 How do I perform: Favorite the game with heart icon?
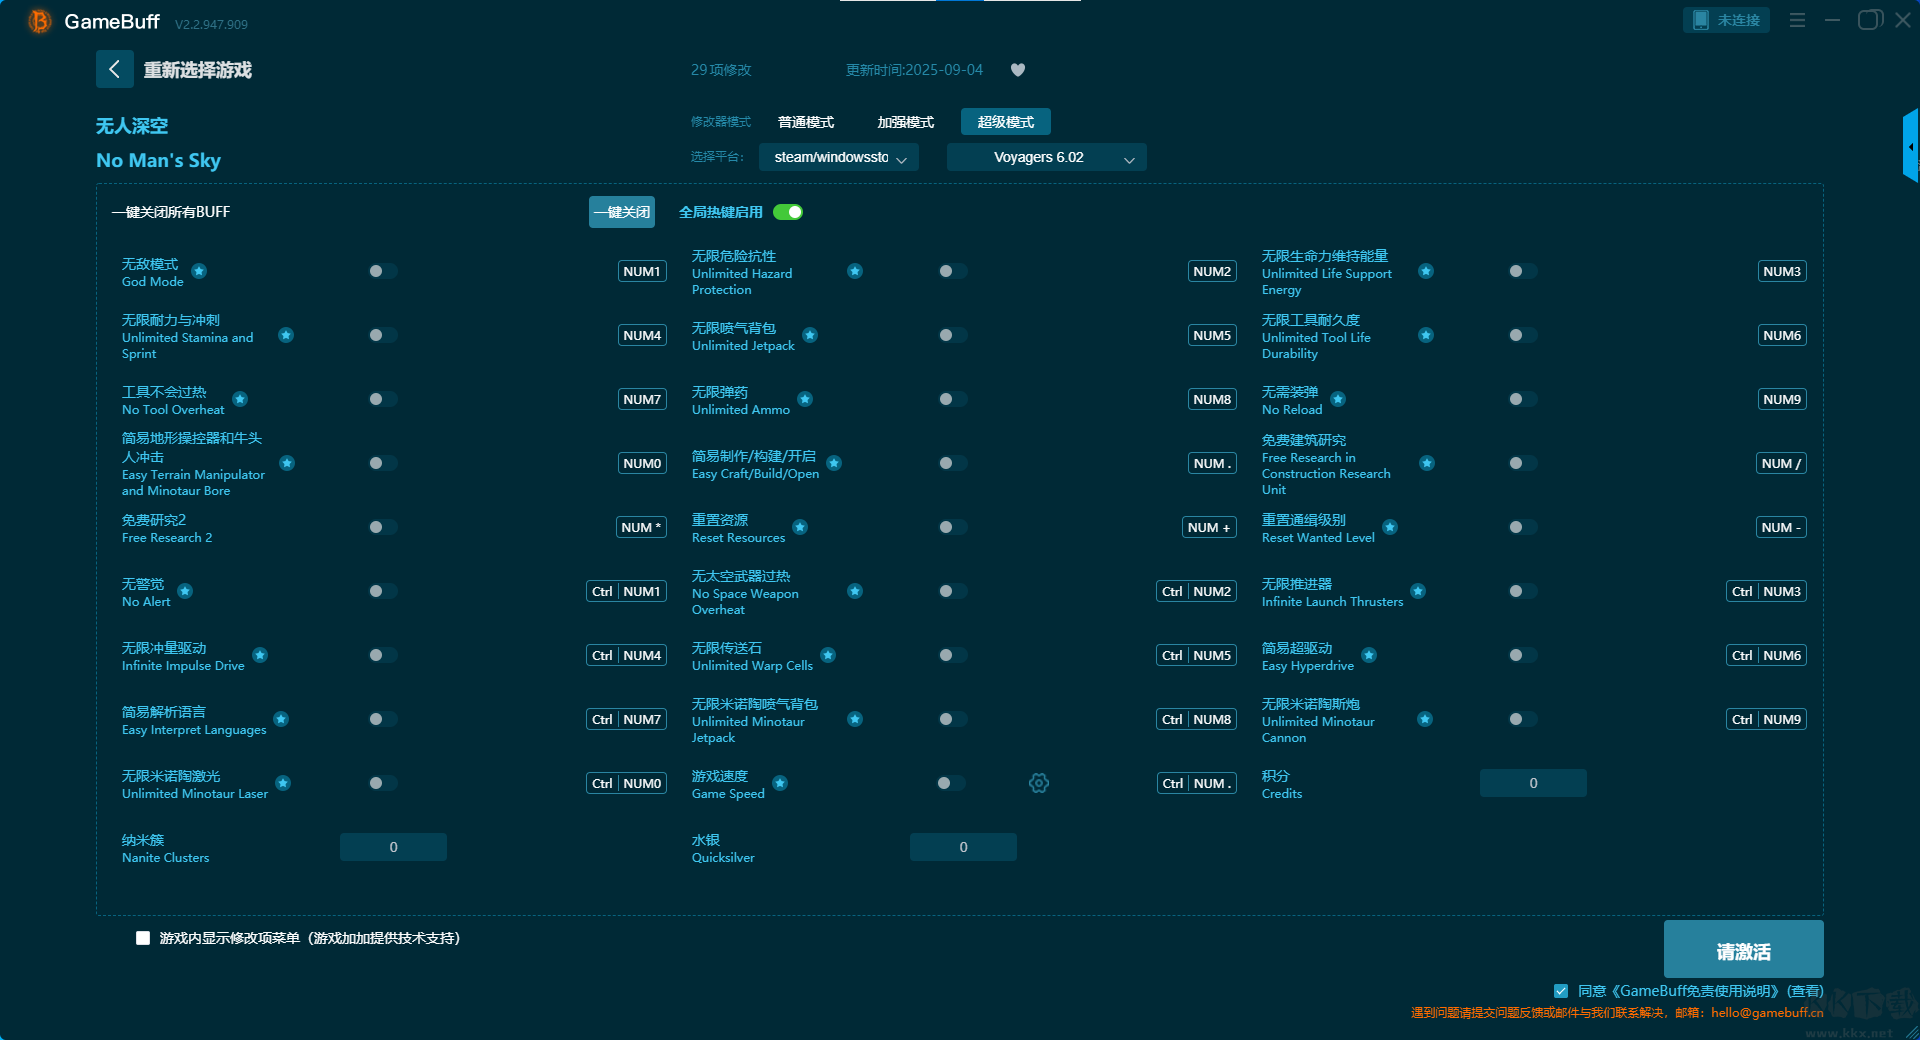(1018, 70)
